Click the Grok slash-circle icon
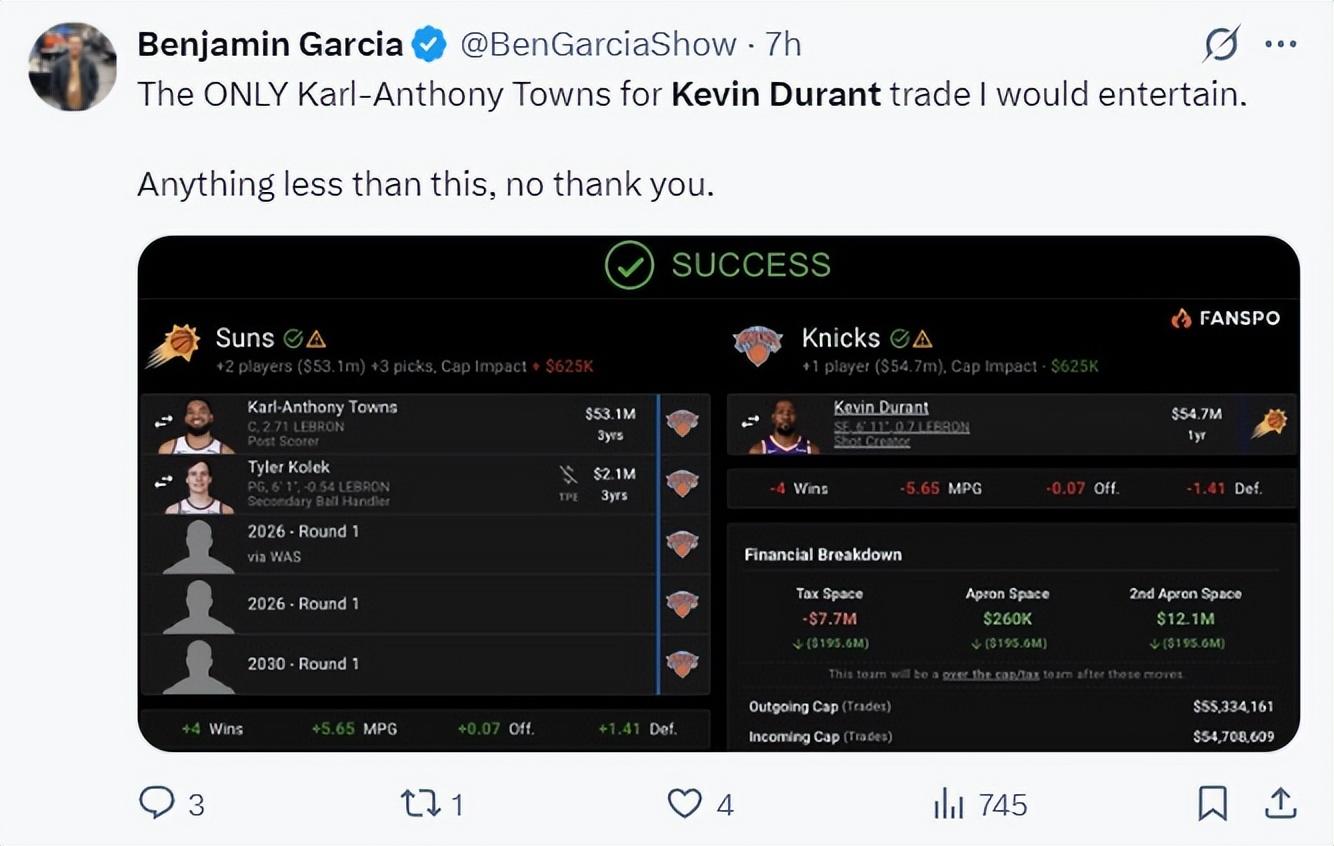Viewport: 1334px width, 846px height. coord(1221,45)
